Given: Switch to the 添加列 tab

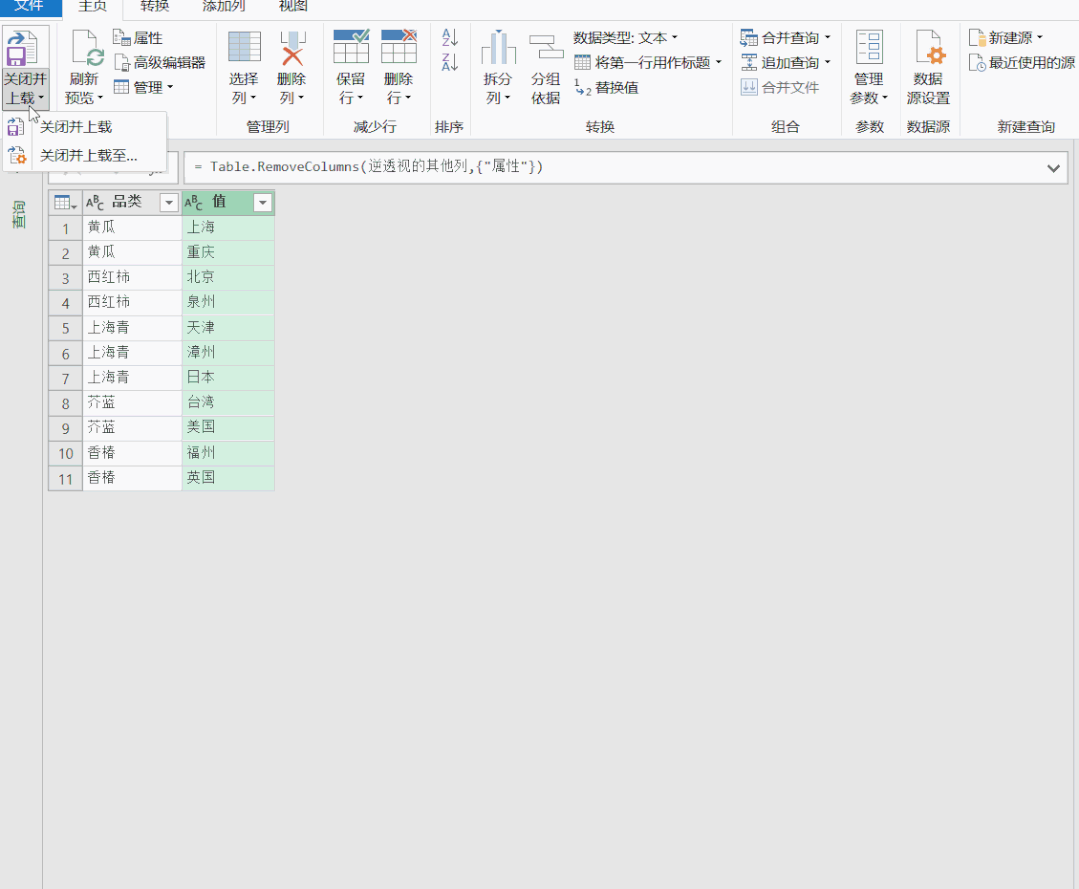Looking at the screenshot, I should [224, 6].
